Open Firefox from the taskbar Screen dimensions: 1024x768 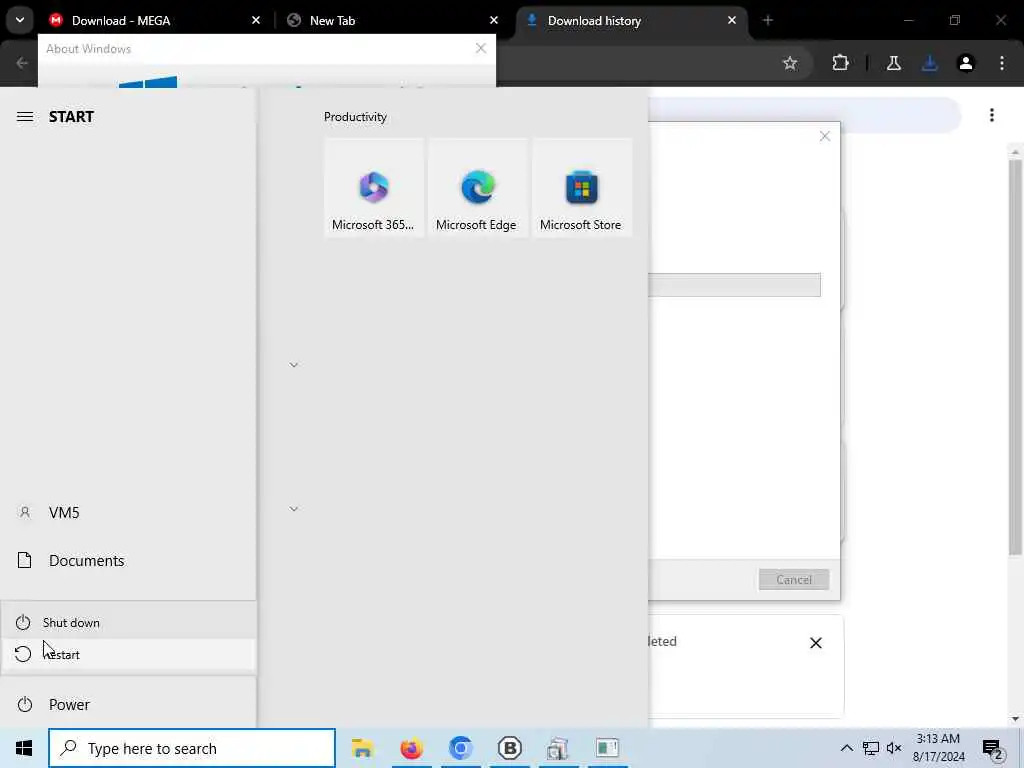[411, 748]
